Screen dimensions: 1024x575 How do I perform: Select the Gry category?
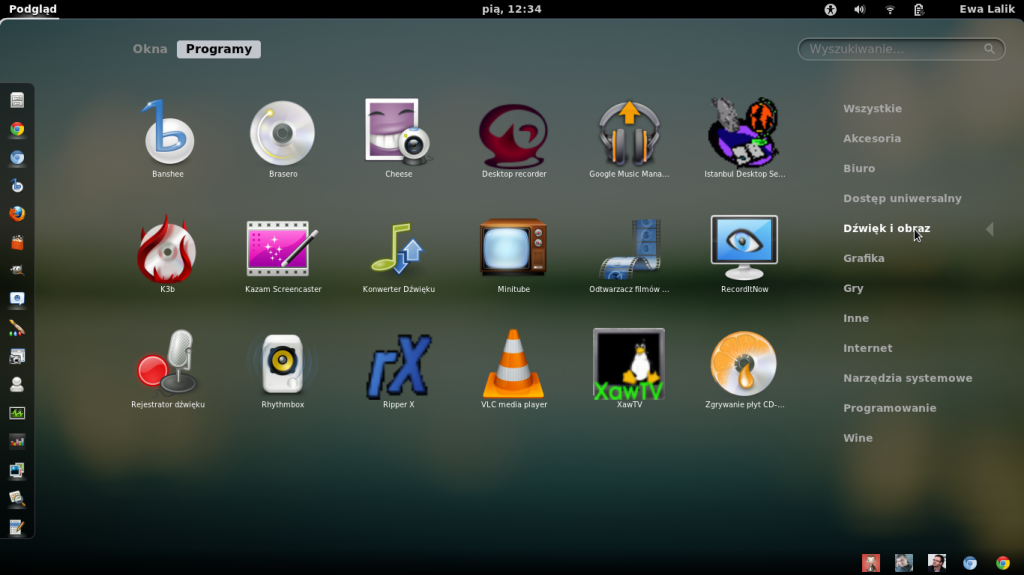click(x=853, y=288)
